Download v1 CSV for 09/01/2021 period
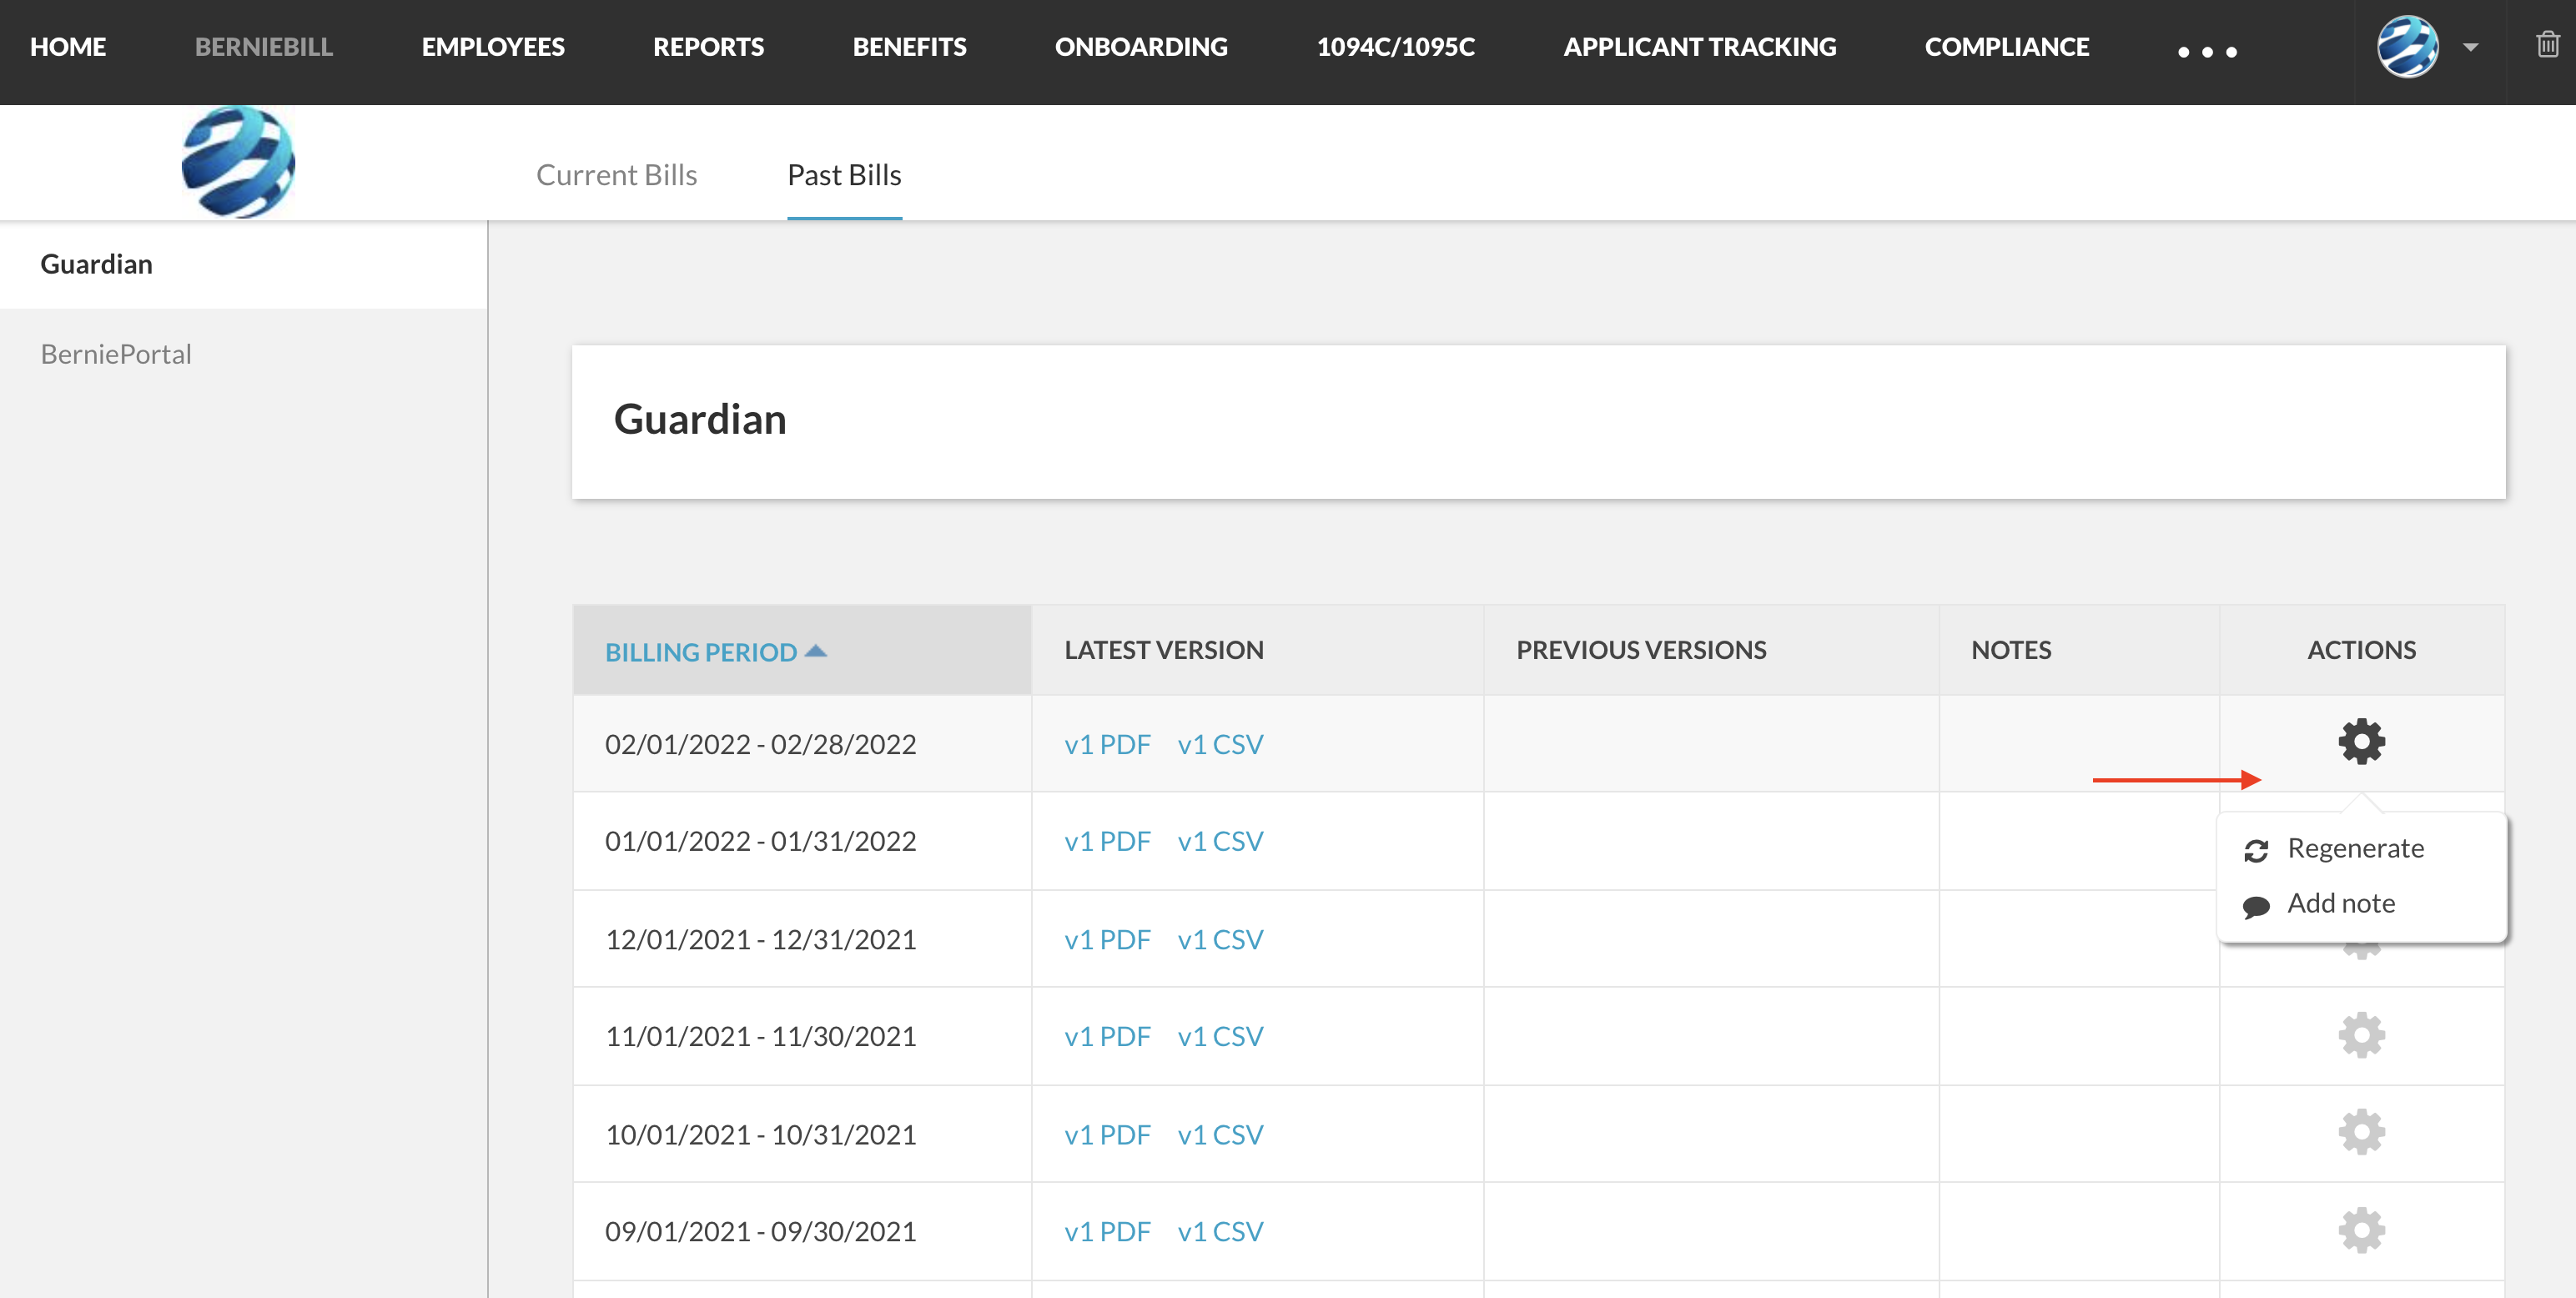The height and width of the screenshot is (1298, 2576). 1220,1232
